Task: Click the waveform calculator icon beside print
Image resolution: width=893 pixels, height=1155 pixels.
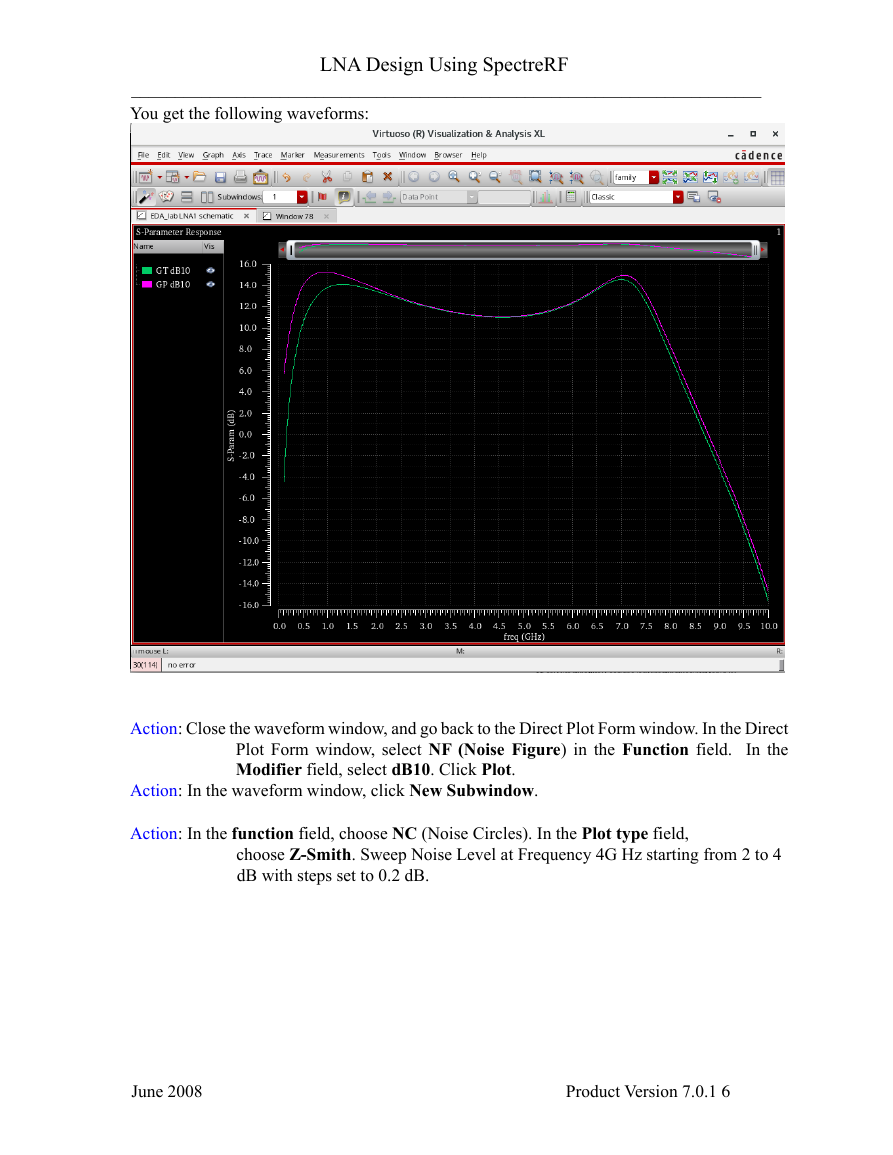Action: click(261, 177)
